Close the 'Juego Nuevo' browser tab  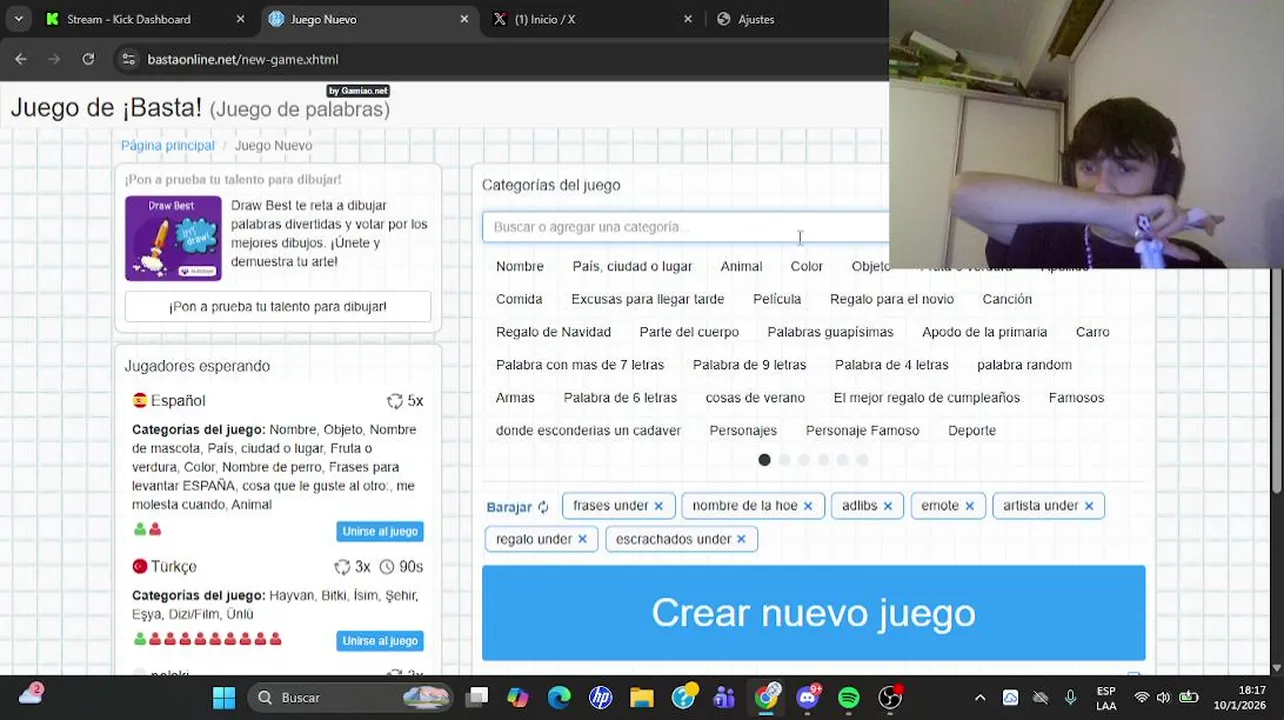tap(464, 19)
